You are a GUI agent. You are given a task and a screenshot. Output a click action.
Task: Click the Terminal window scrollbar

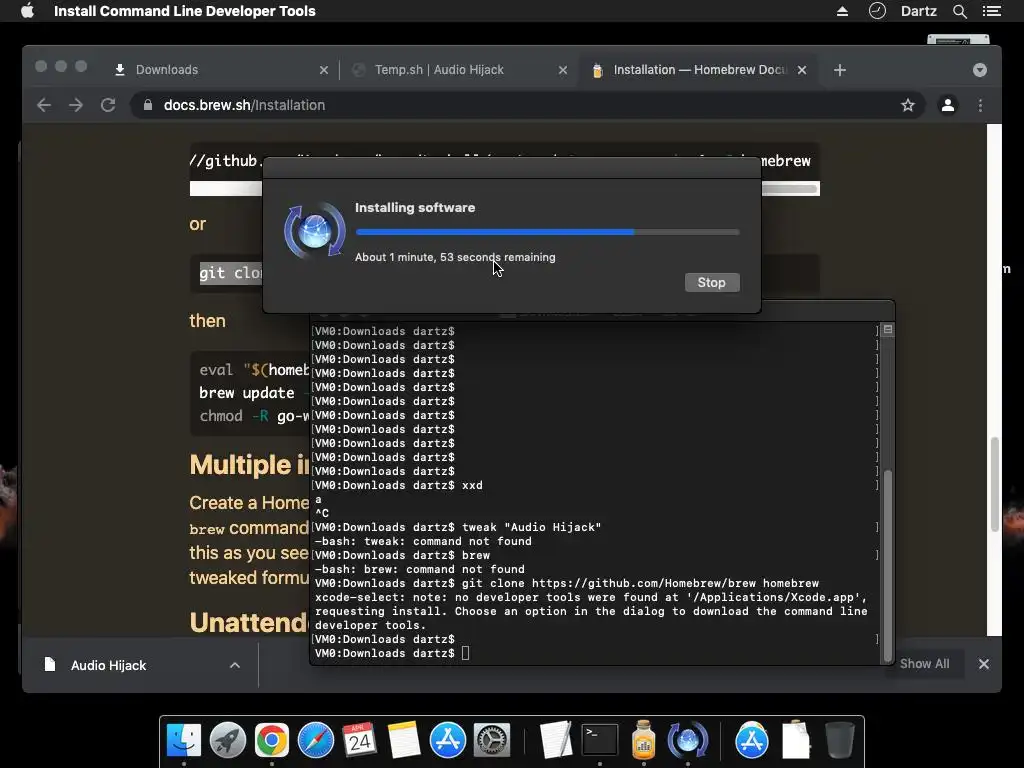pyautogui.click(x=887, y=565)
